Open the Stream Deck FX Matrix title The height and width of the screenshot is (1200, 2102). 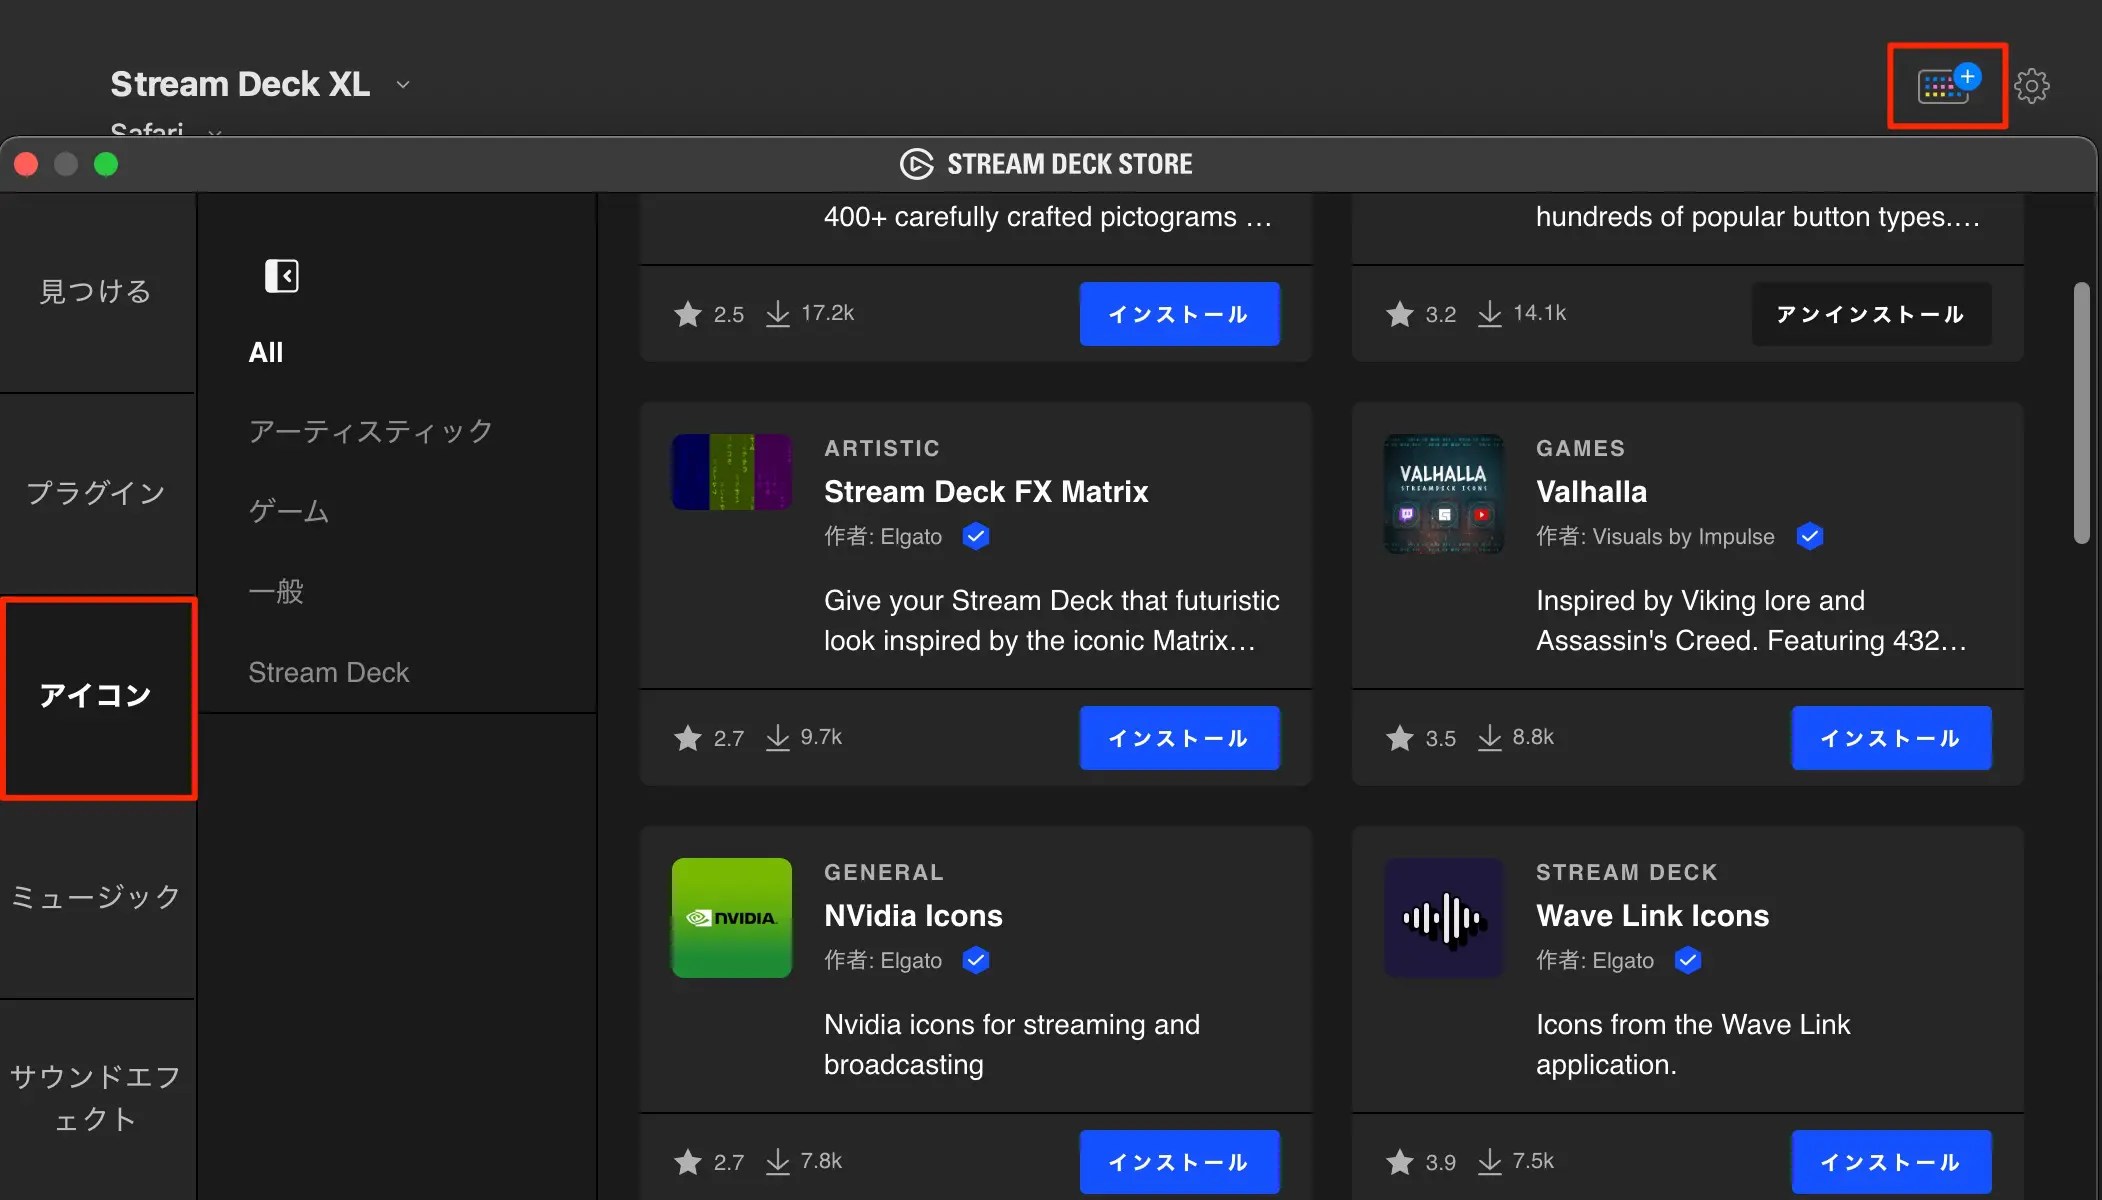[x=986, y=492]
